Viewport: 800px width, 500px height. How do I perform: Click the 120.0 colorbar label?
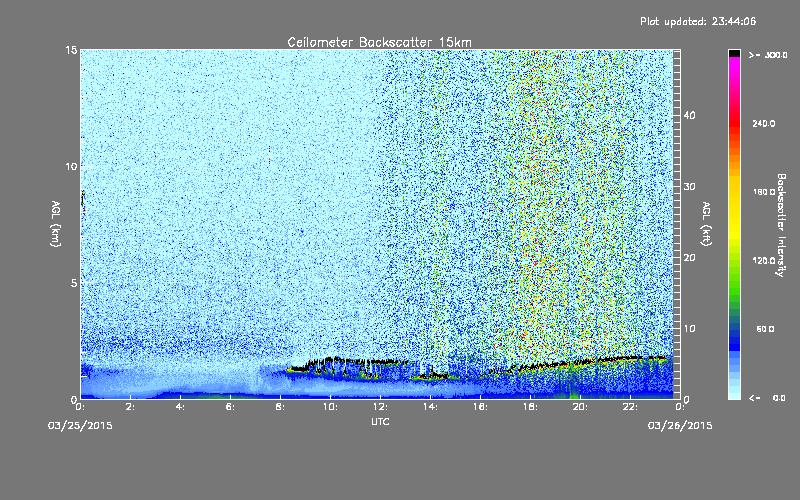tap(764, 261)
